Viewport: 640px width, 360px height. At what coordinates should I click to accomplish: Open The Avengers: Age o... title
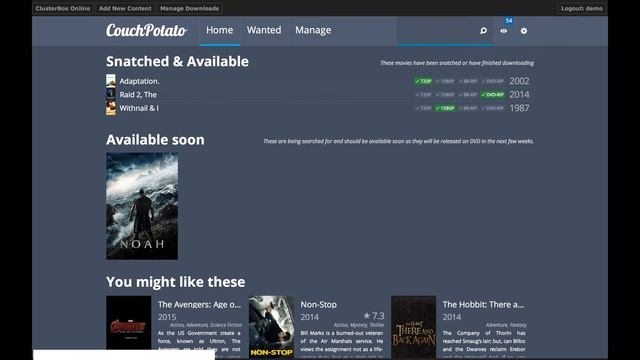199,304
